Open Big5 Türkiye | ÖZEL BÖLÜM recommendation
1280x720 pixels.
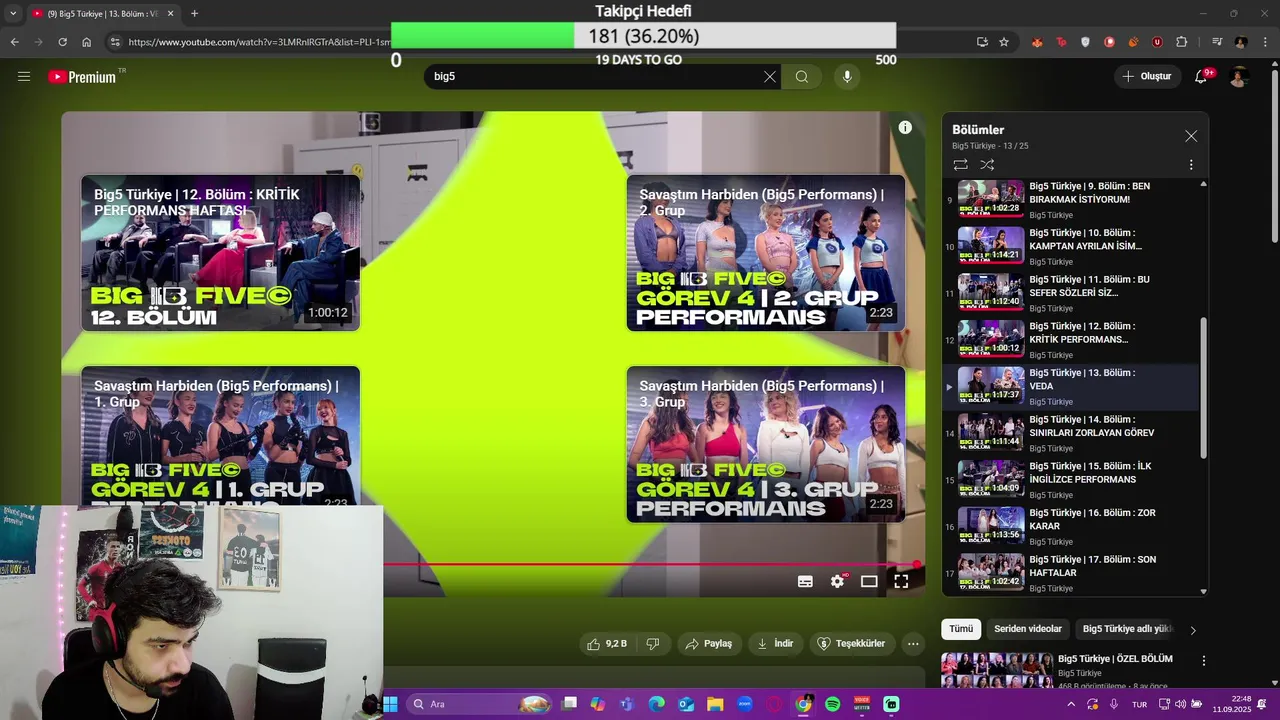click(x=1115, y=659)
